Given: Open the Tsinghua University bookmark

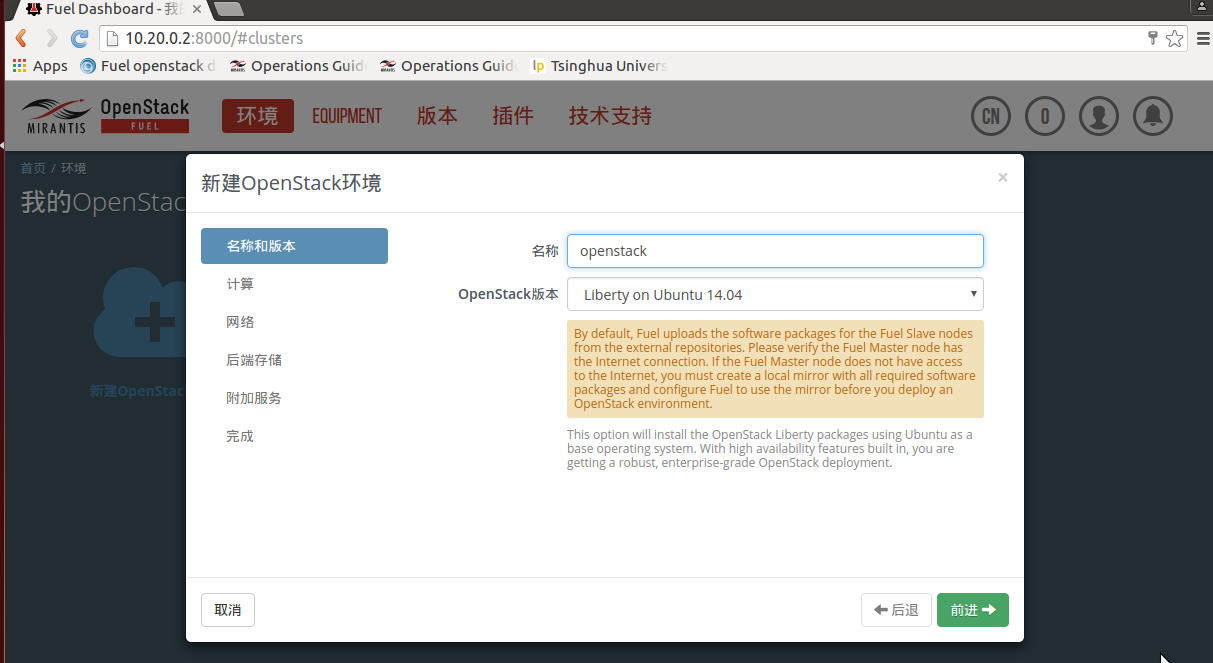Looking at the screenshot, I should coord(599,66).
